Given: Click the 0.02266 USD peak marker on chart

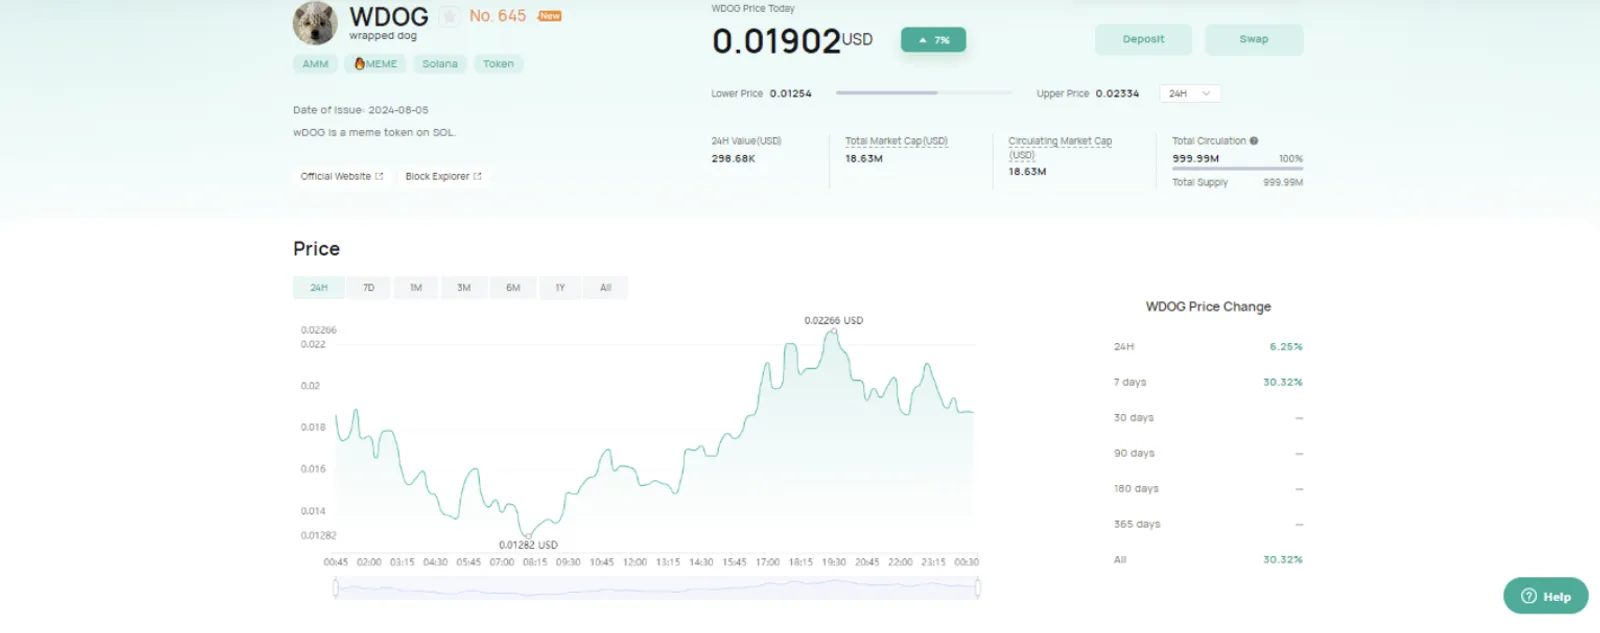Looking at the screenshot, I should click(833, 330).
